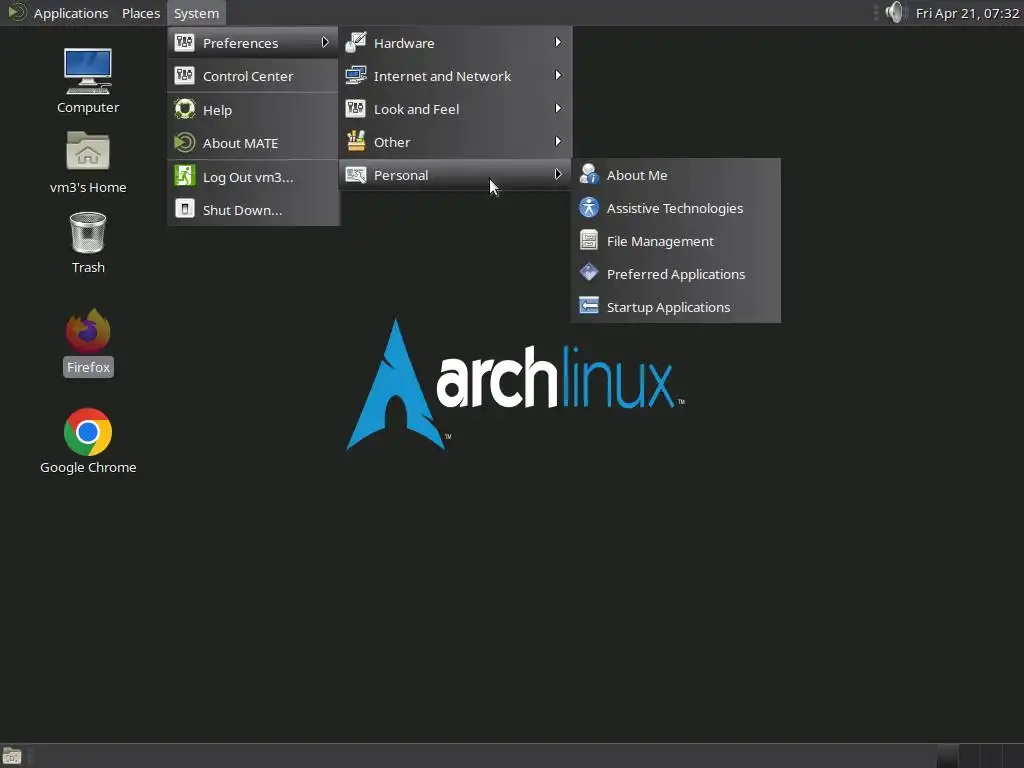Click the Google Chrome label text
The width and height of the screenshot is (1024, 768).
click(88, 467)
